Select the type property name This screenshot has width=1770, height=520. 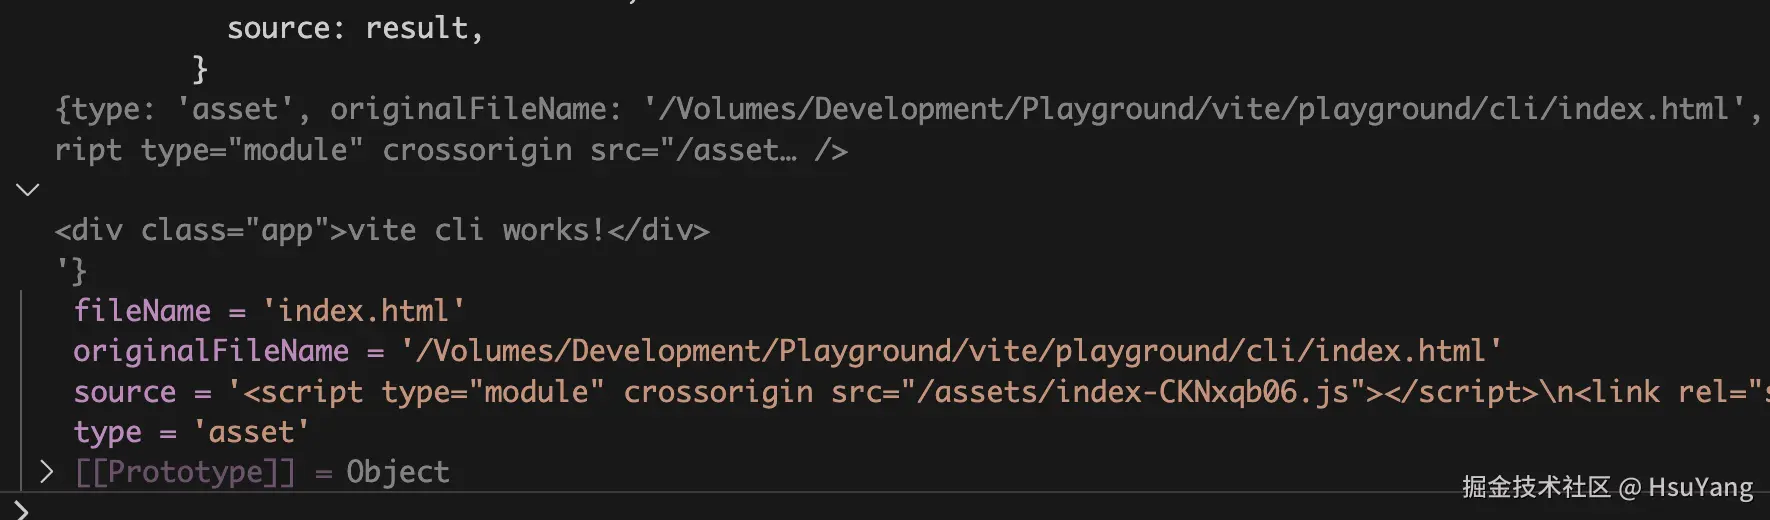click(x=108, y=432)
